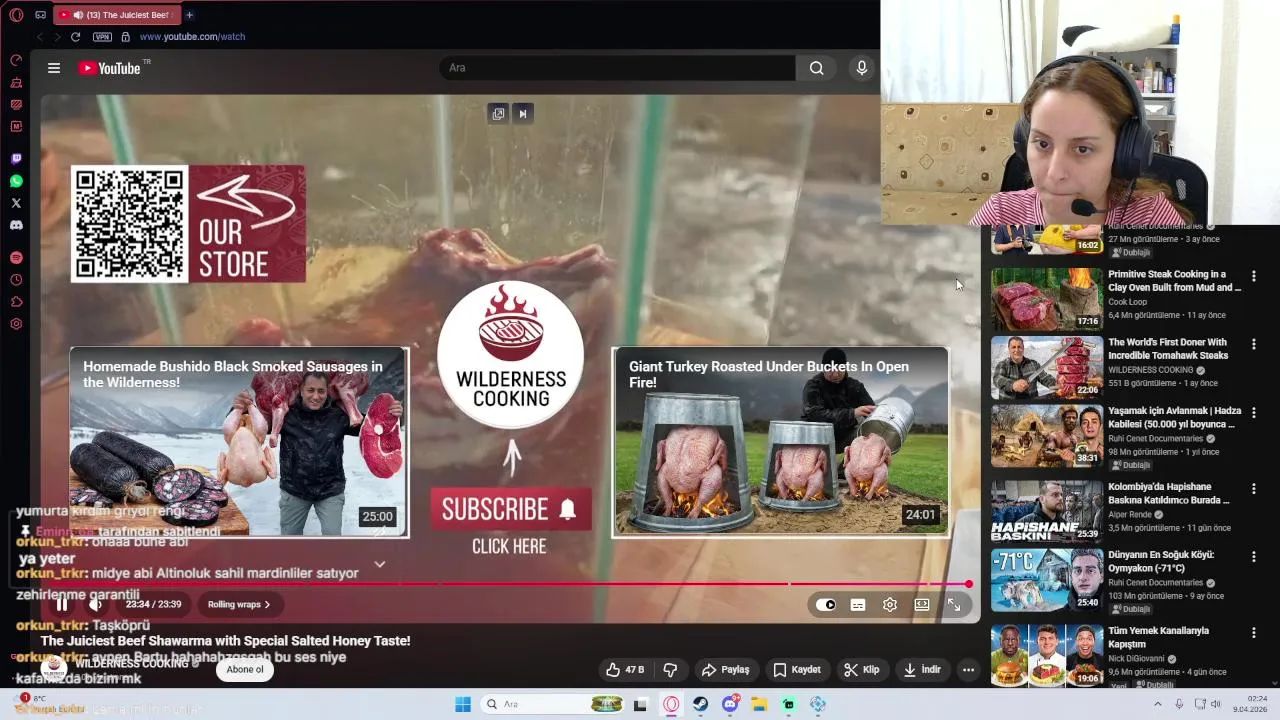Subscribe with the Abone ol button
1280x720 pixels.
[x=245, y=670]
